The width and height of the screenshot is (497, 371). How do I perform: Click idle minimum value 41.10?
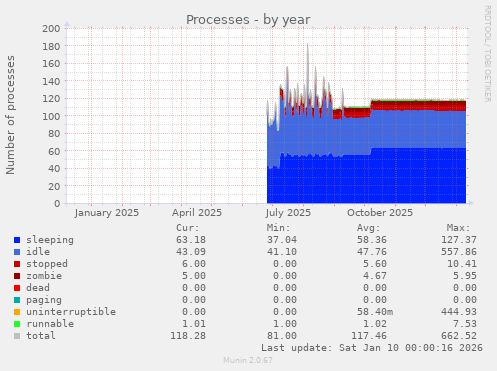(282, 252)
